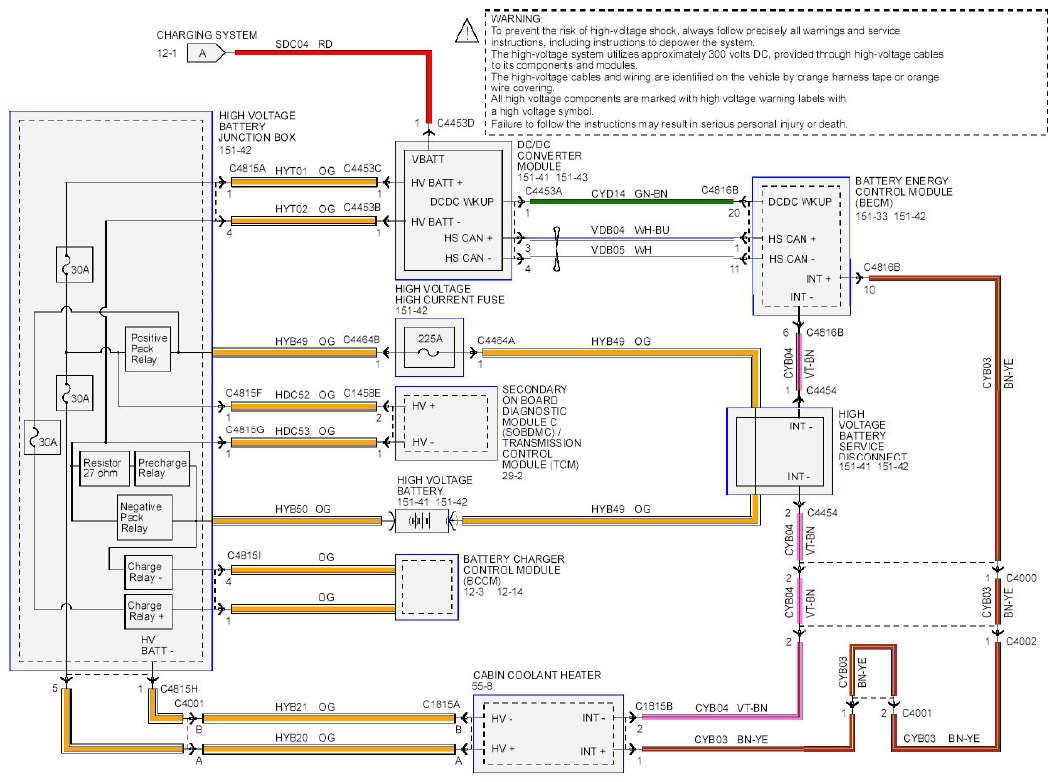Click the charging system connector A arrow
The image size is (1057, 782).
[206, 53]
